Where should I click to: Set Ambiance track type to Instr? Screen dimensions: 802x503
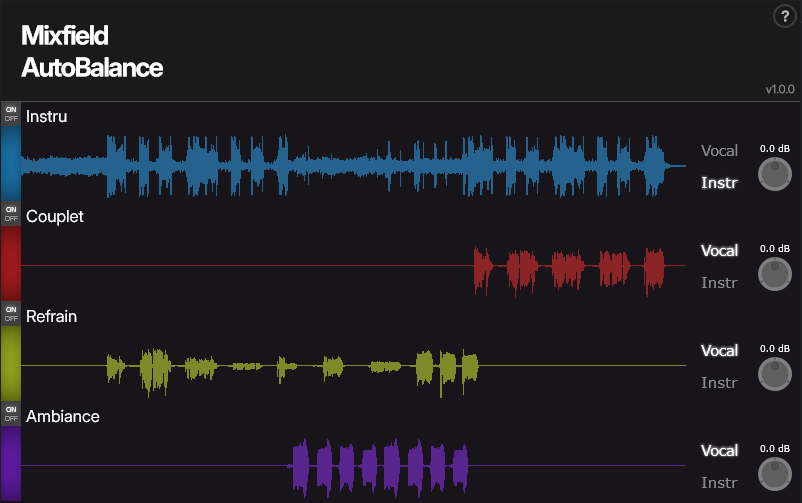point(719,483)
